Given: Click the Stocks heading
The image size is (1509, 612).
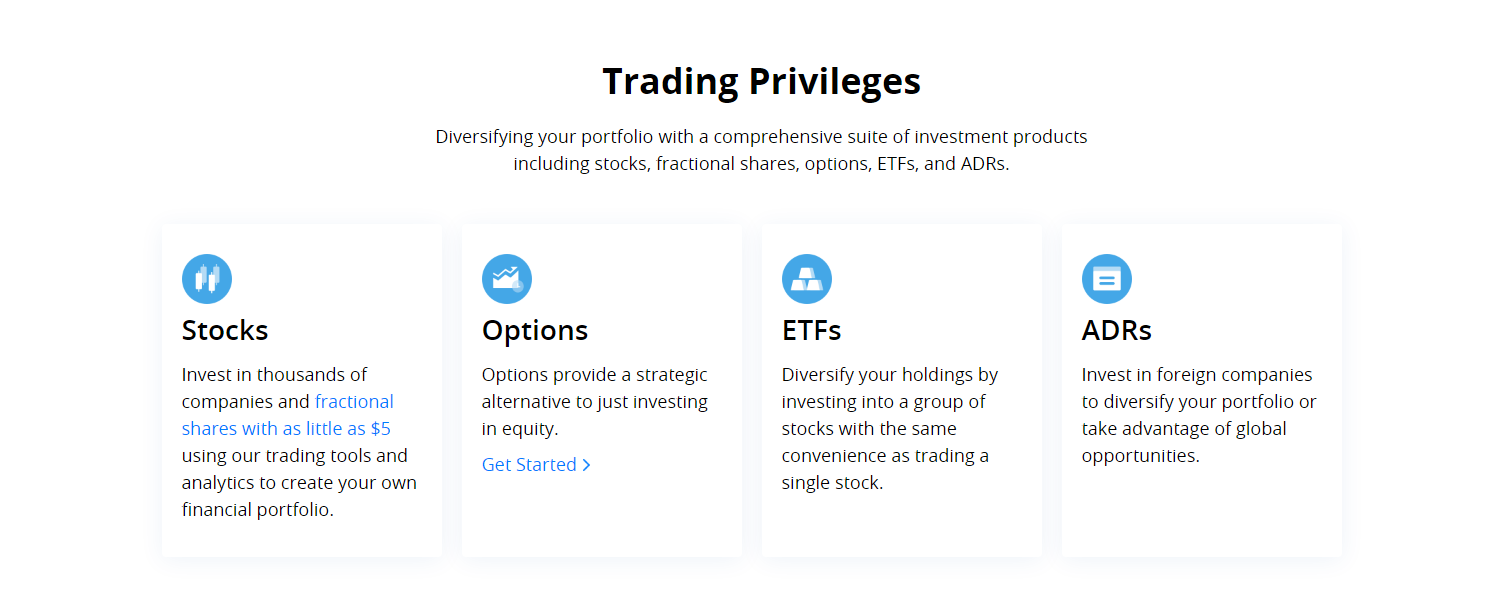Looking at the screenshot, I should [x=224, y=330].
